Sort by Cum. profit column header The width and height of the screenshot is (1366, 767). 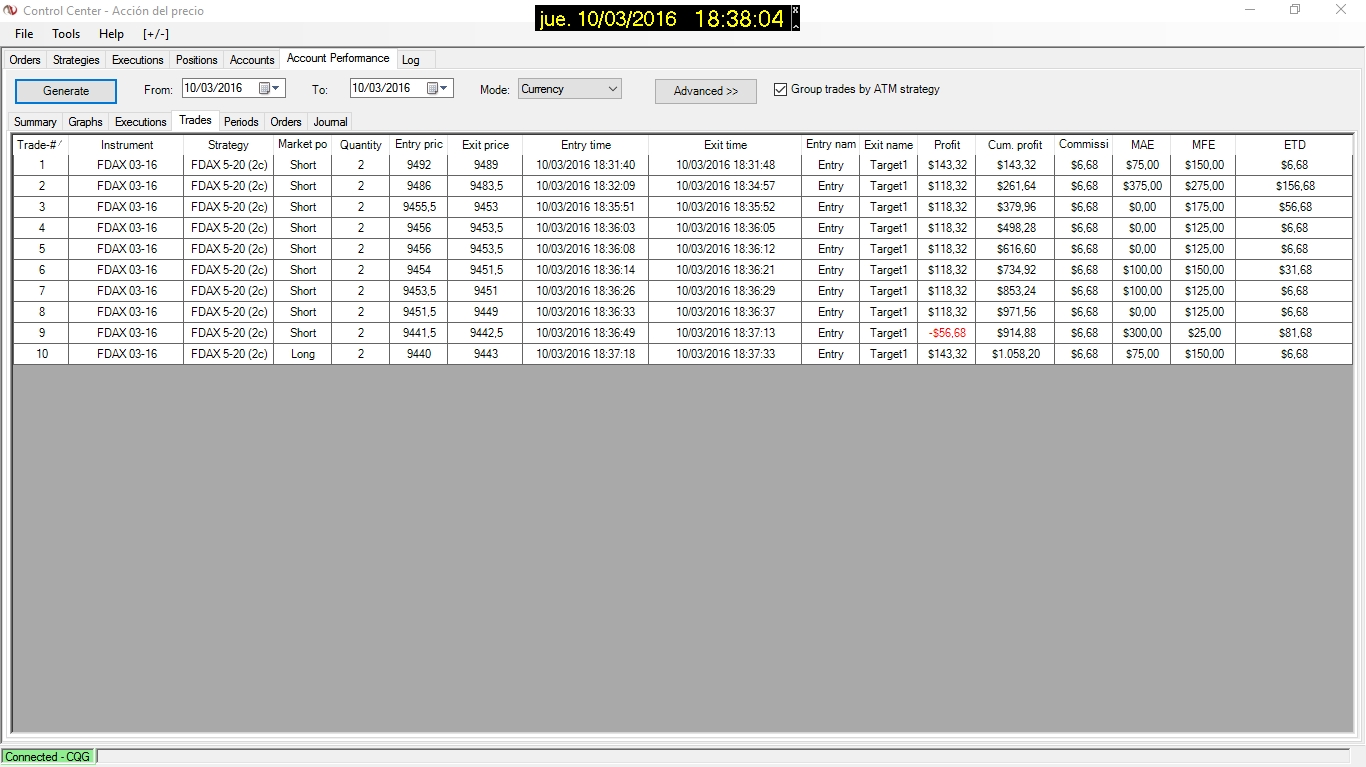1015,145
